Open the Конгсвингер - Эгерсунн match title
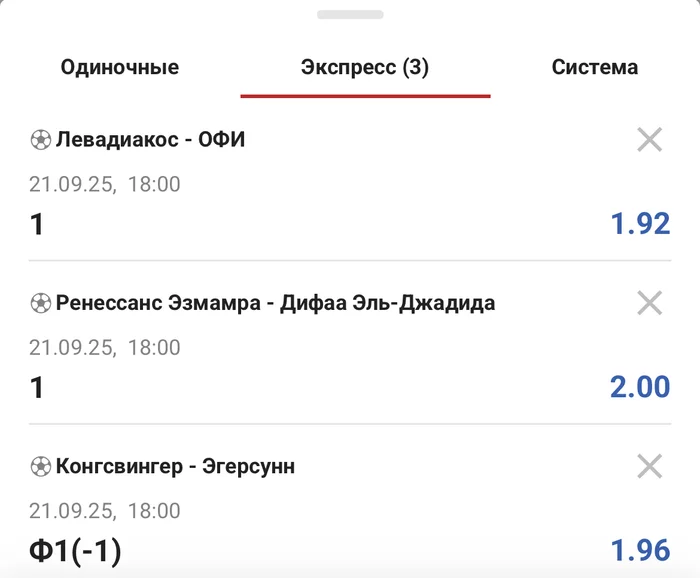This screenshot has width=700, height=578. (175, 466)
